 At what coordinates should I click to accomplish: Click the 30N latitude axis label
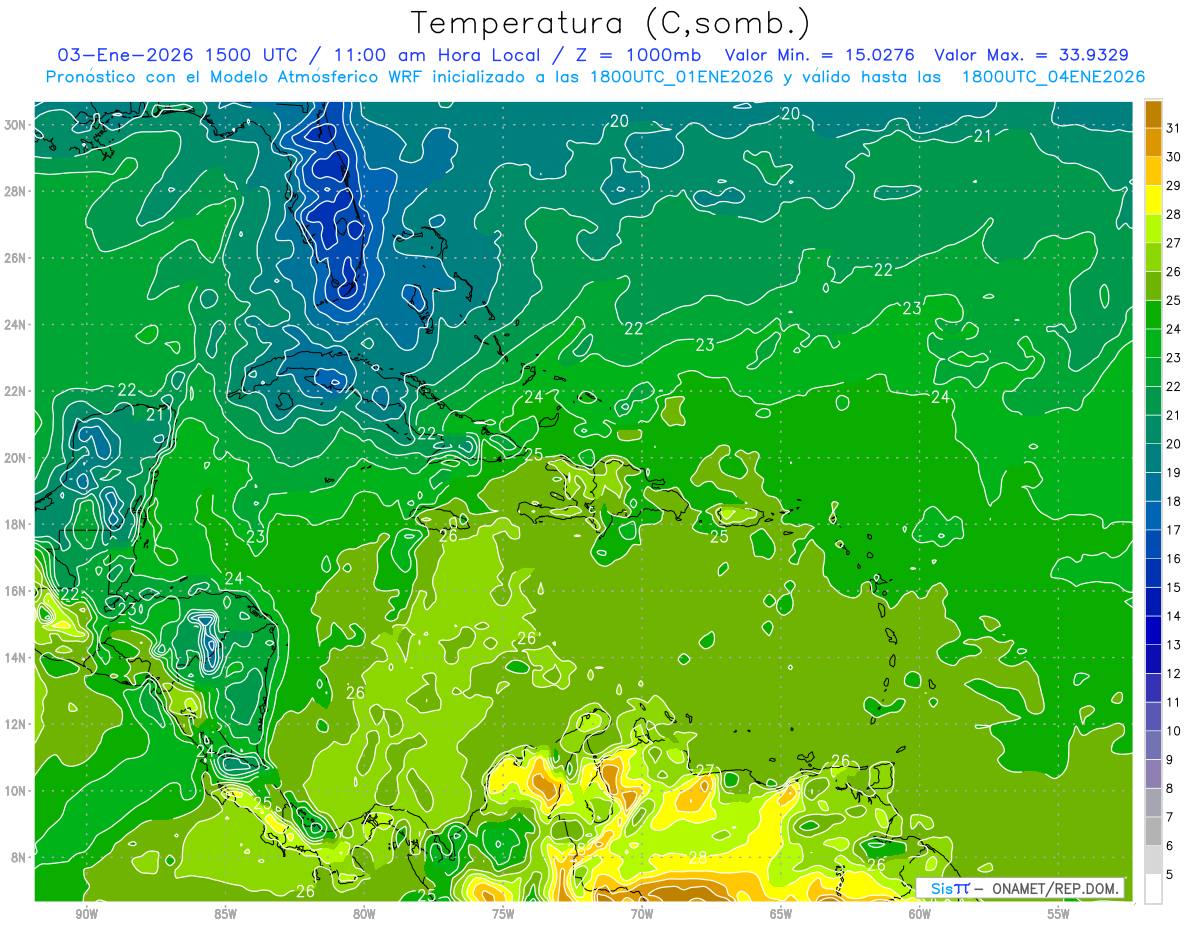[x=17, y=125]
